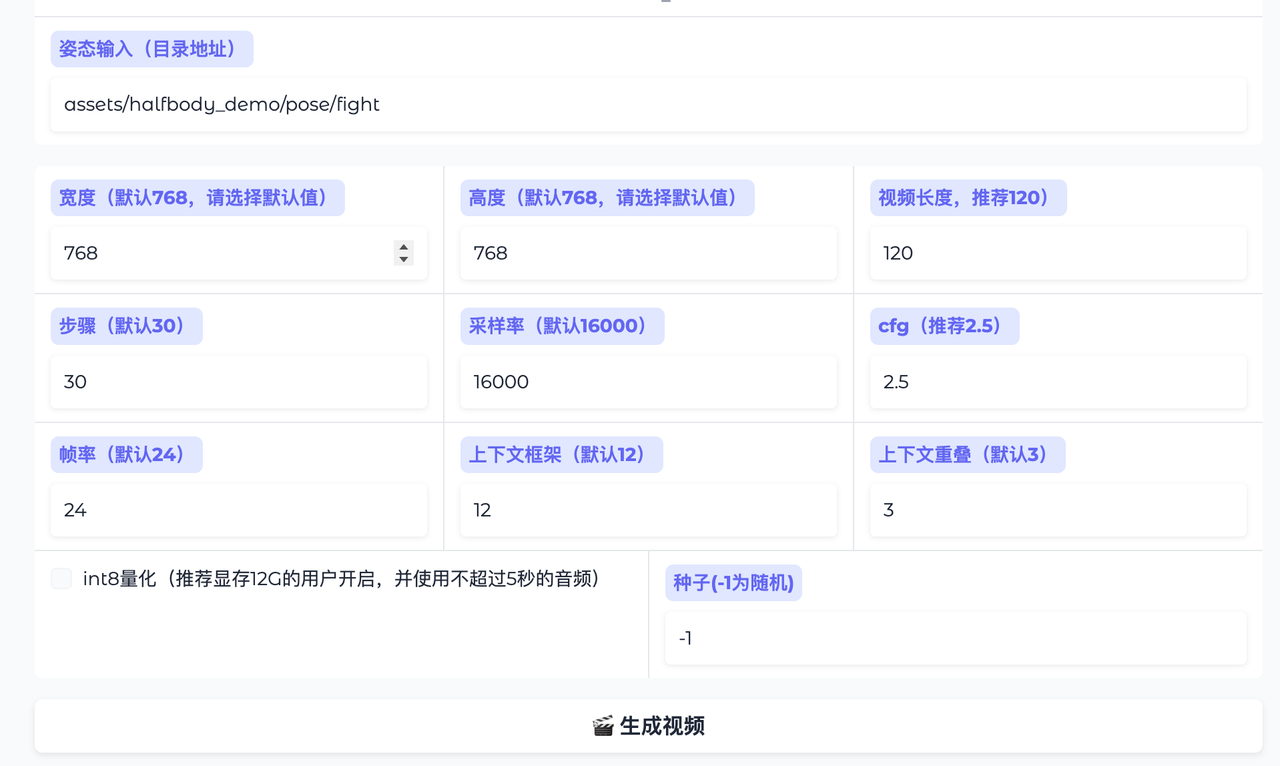Click the 上下文重叠（默认3）label
1280x766 pixels.
tap(967, 455)
